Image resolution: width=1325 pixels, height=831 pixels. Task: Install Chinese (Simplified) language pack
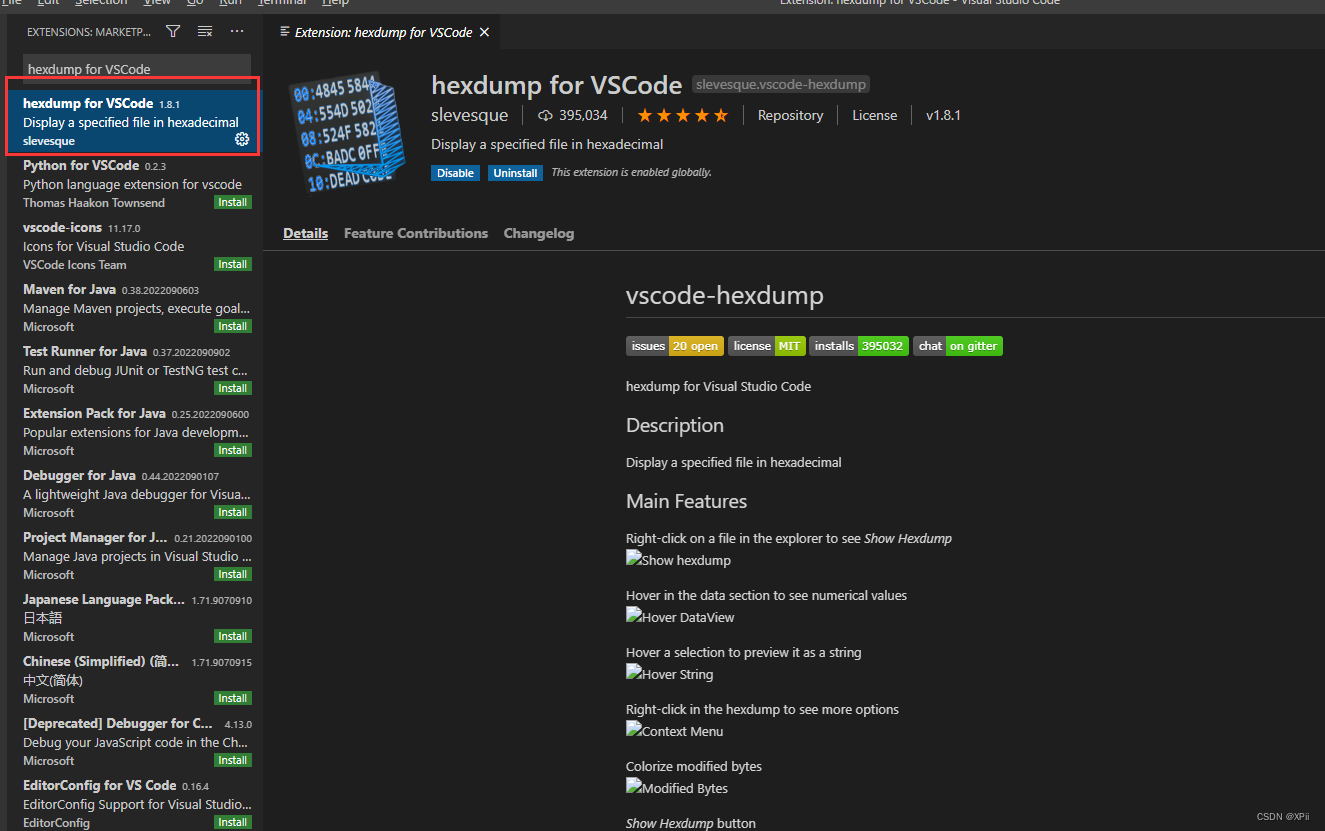pyautogui.click(x=233, y=699)
